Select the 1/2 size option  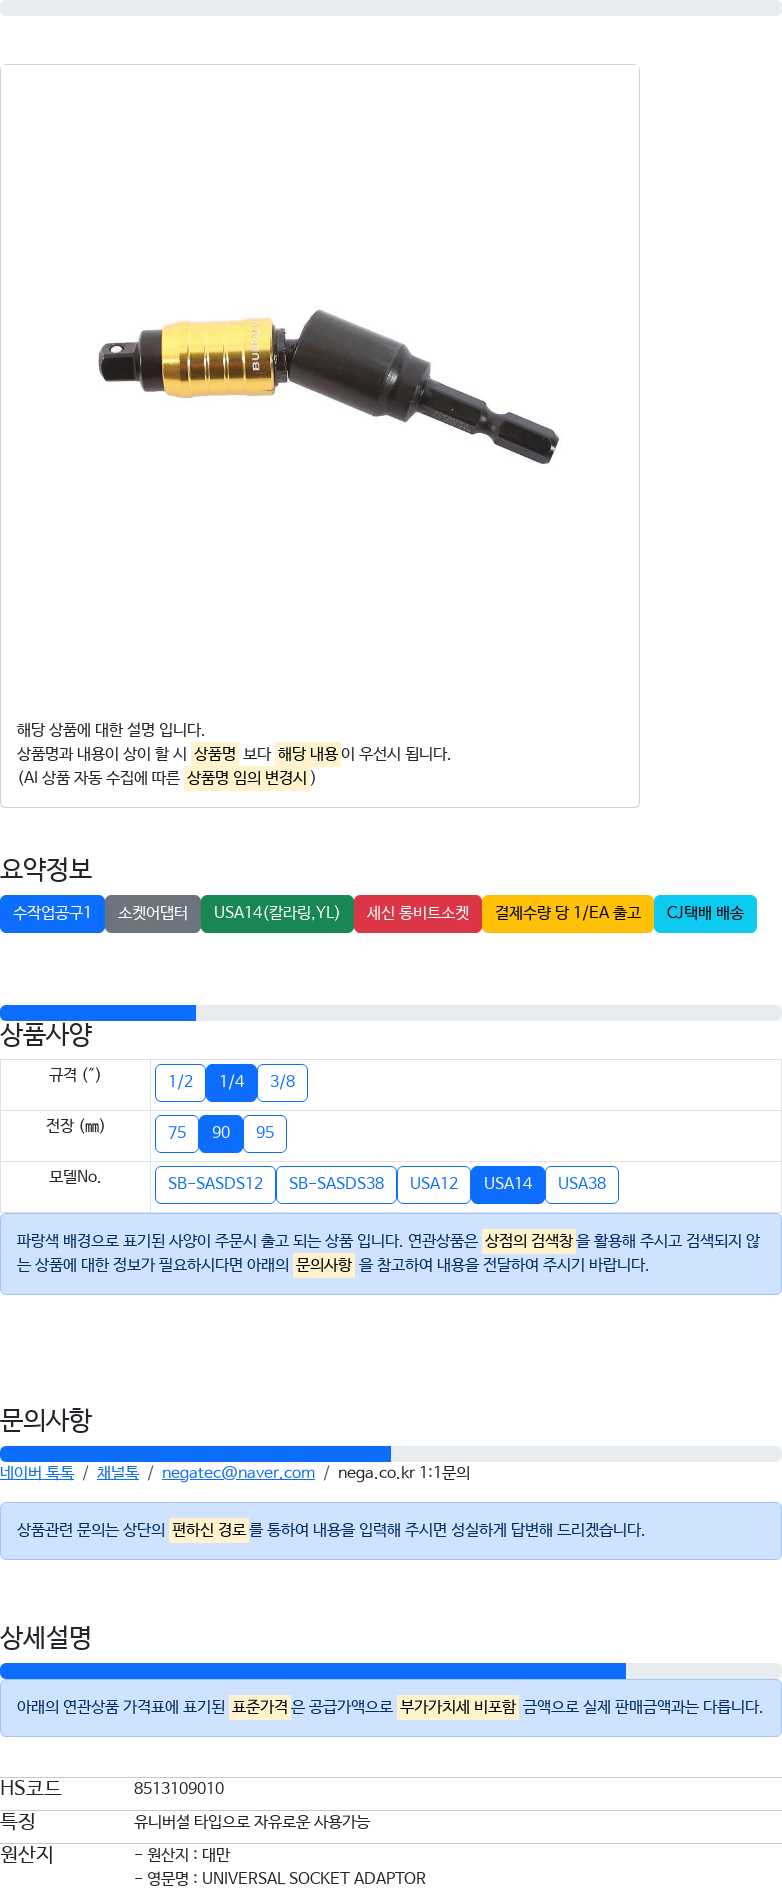point(180,1082)
